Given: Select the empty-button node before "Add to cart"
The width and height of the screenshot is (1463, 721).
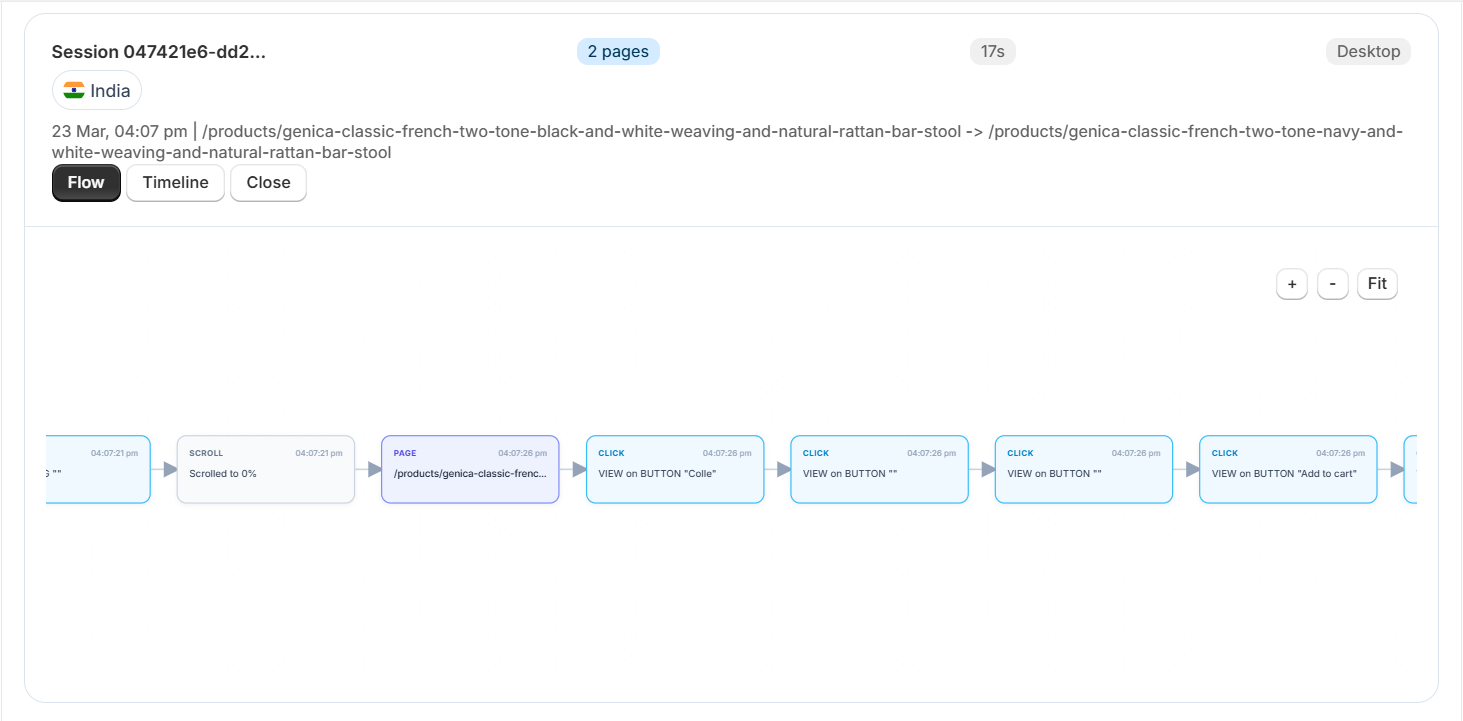Looking at the screenshot, I should tap(1083, 469).
